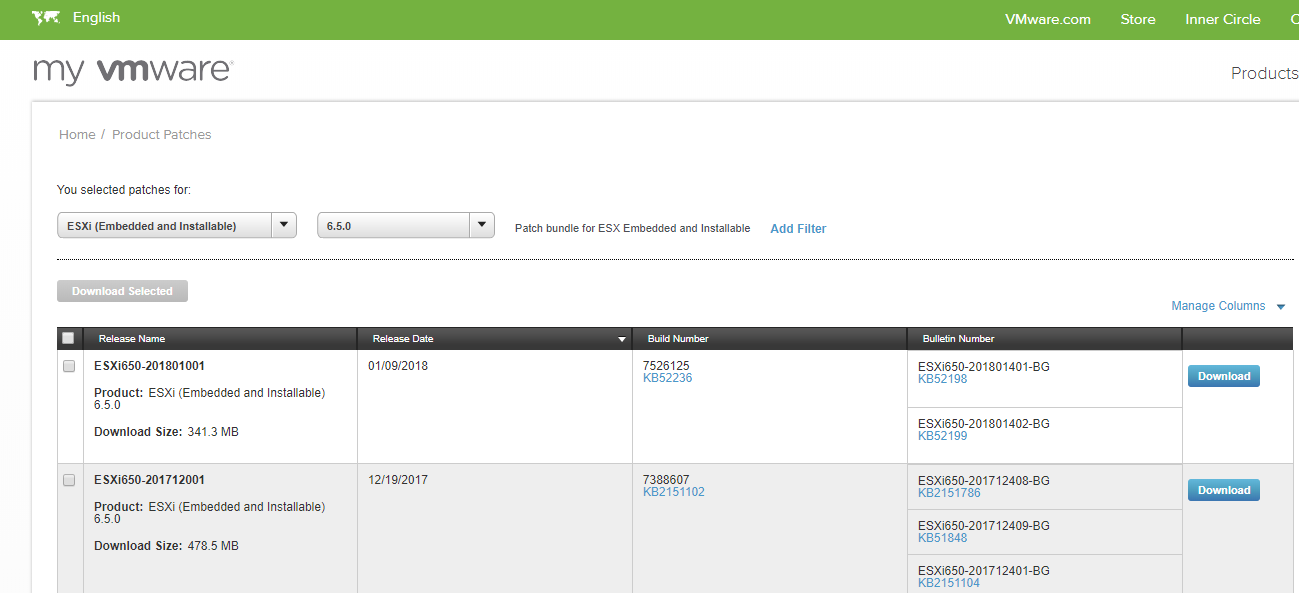
Task: Click the 341.3 MB download size text
Action: point(213,432)
